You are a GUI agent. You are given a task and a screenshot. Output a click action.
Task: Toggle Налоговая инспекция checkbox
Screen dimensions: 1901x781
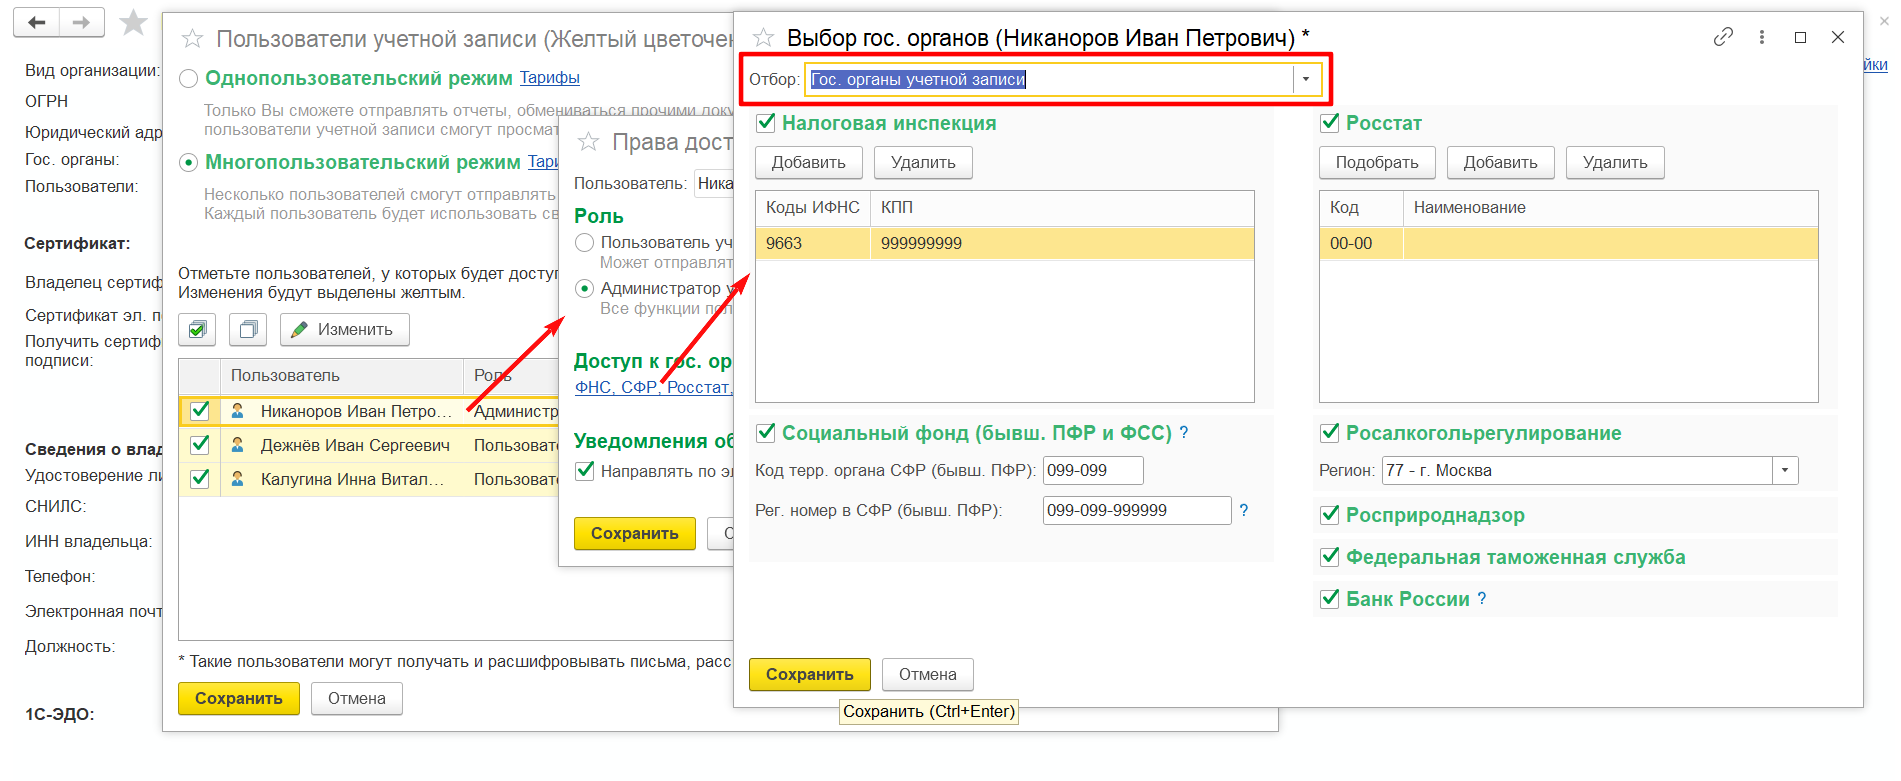pos(767,123)
